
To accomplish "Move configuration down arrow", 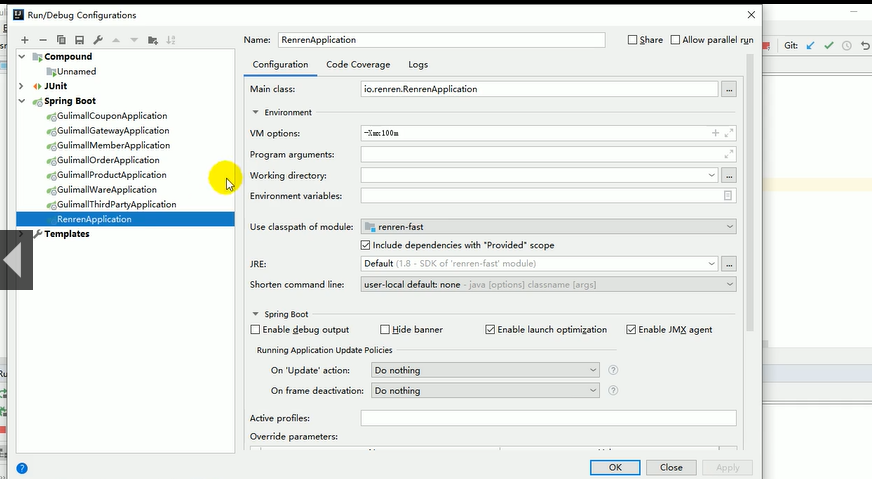I will coord(134,40).
